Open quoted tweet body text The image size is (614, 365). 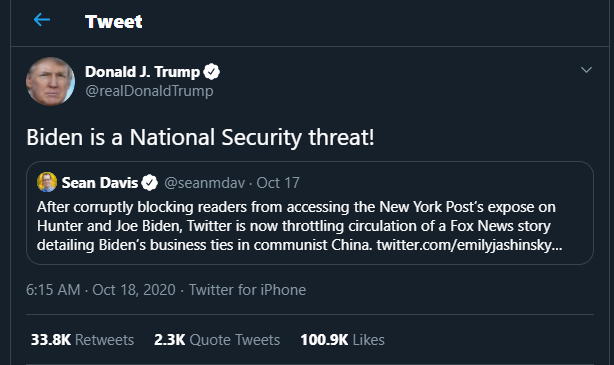point(300,226)
